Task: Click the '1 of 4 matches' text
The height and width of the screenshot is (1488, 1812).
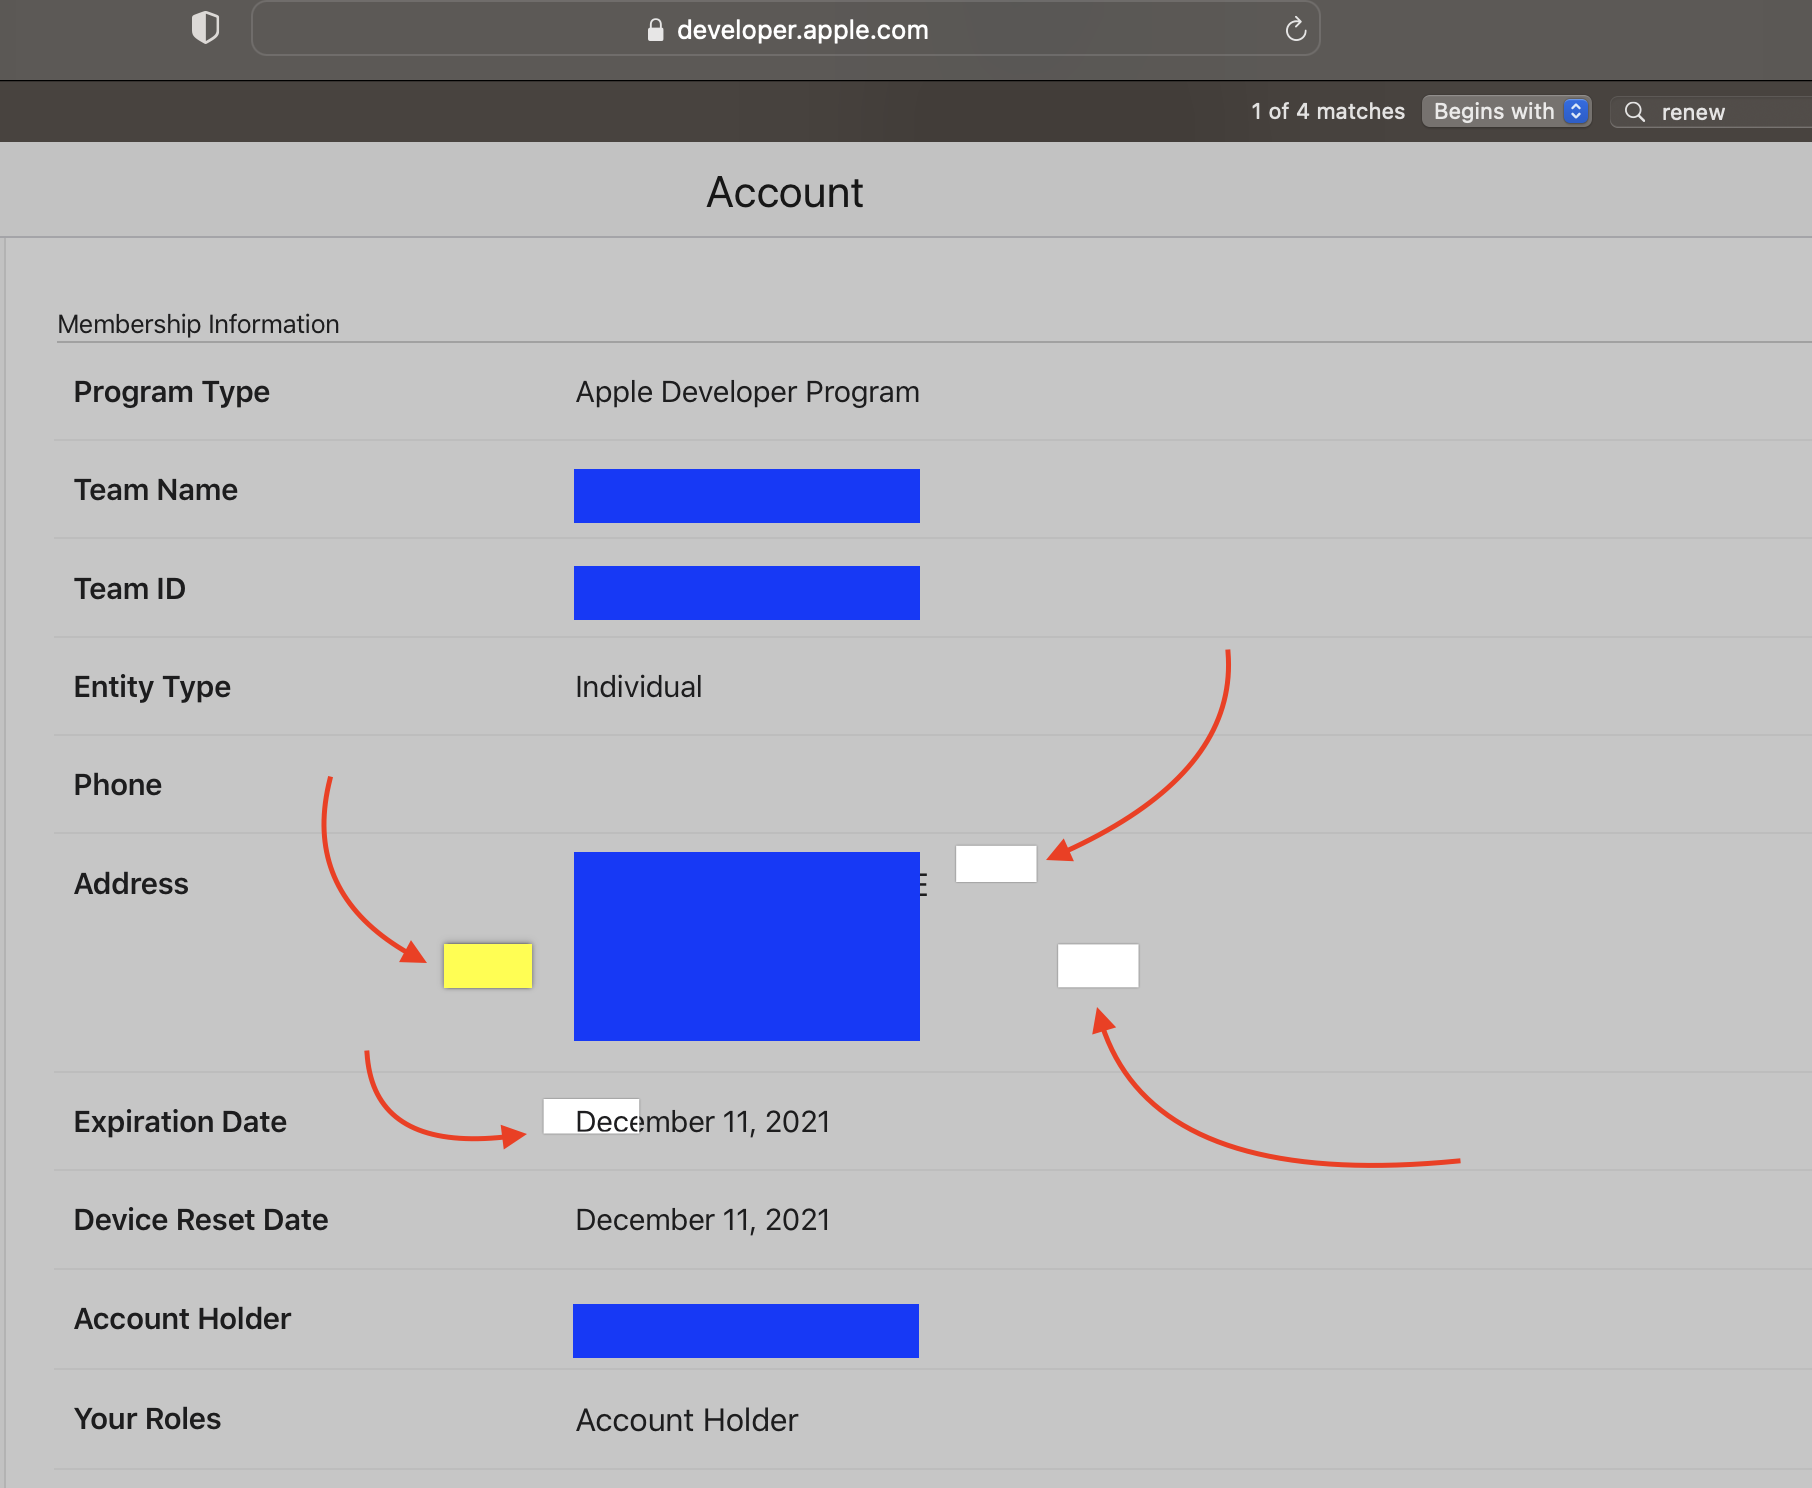Action: click(1328, 111)
